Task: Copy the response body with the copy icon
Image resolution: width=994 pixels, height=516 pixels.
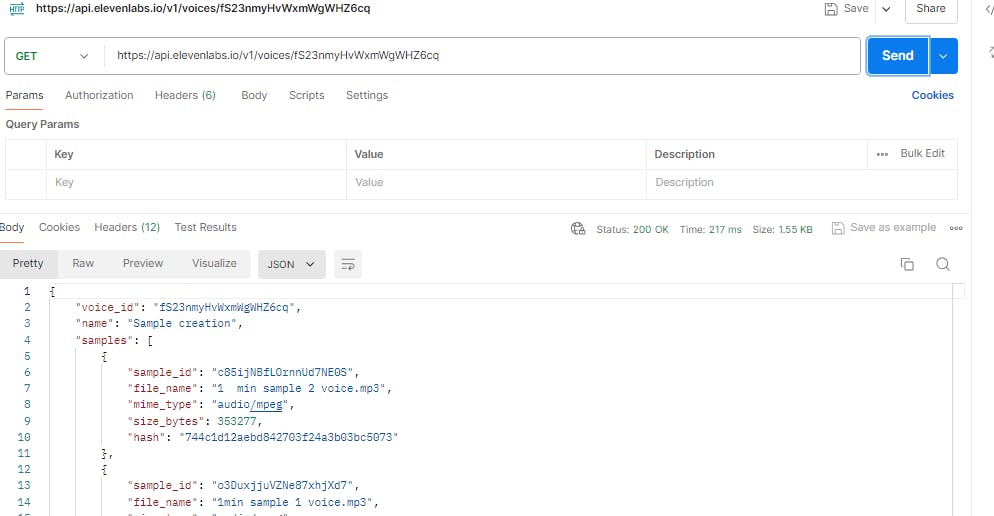Action: point(907,264)
